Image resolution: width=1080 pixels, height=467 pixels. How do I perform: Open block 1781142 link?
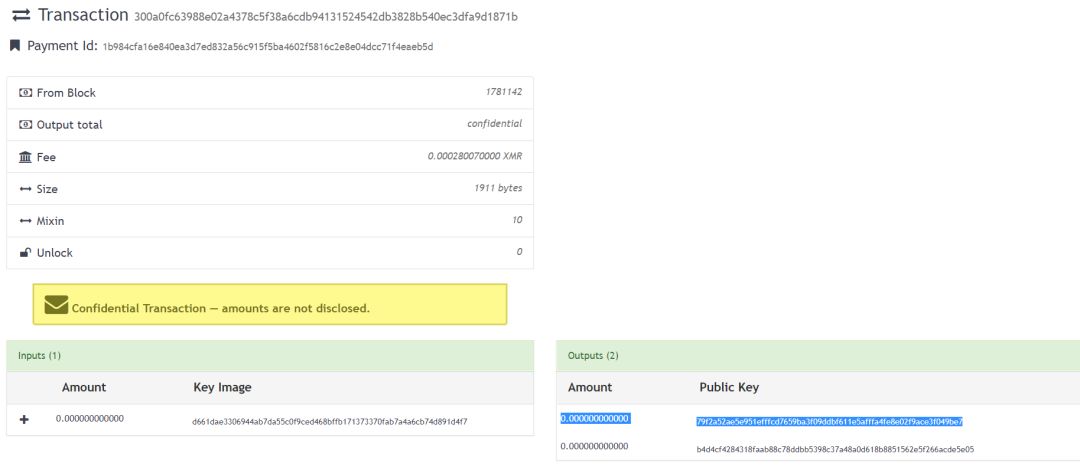tap(503, 92)
